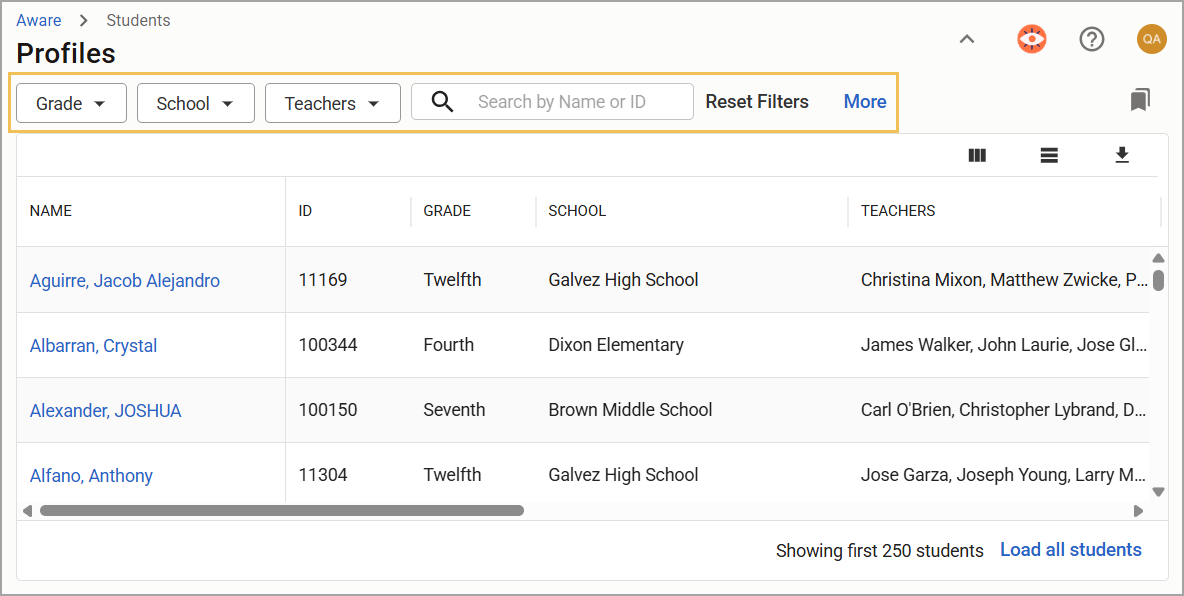
Task: Click the vertical scrollbar thumb
Action: click(x=1158, y=279)
